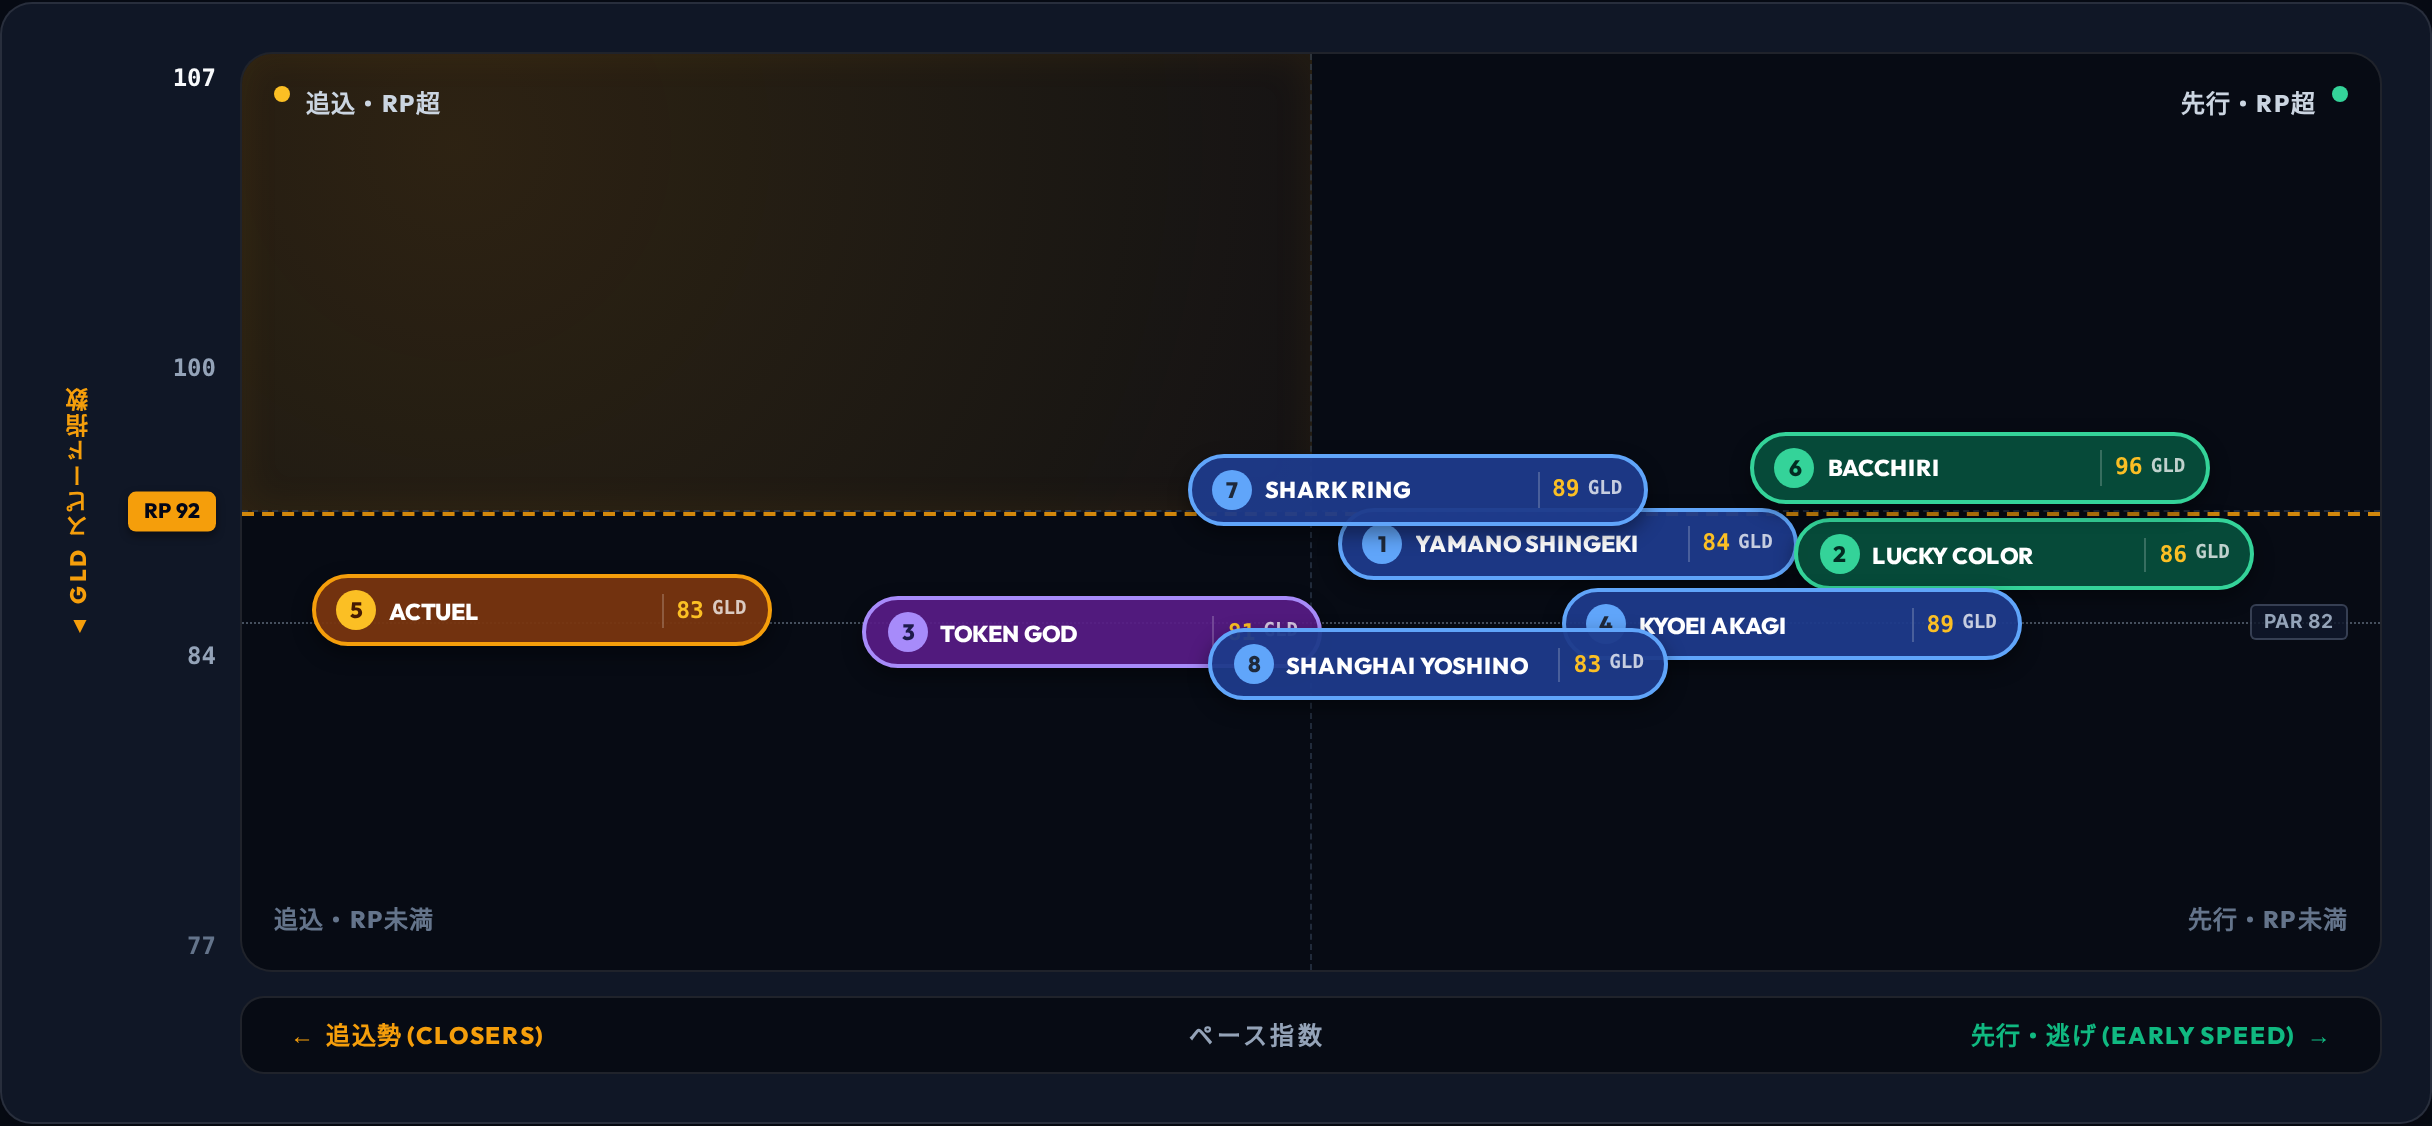Viewport: 2432px width, 1126px height.
Task: Click the vertical GLD y-axis title
Action: coord(77,510)
